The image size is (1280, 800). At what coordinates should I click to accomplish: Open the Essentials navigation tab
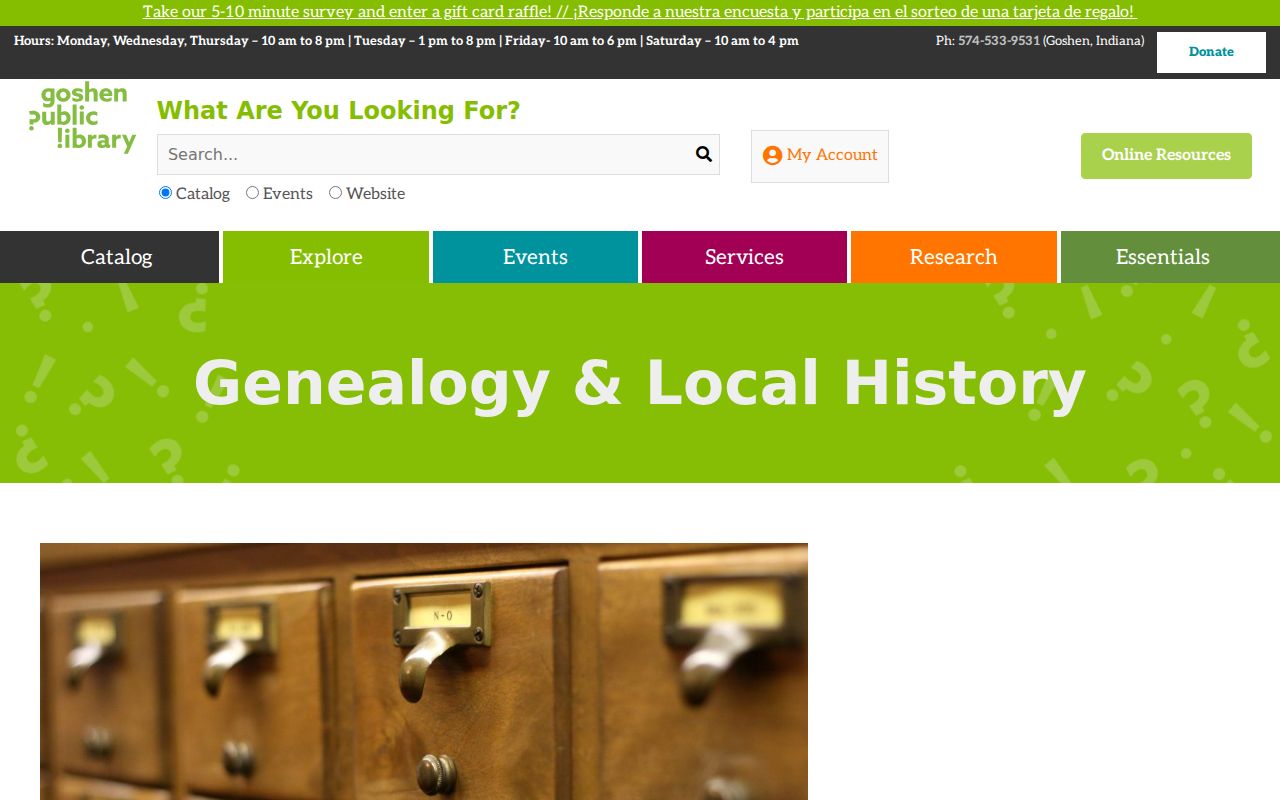pos(1170,257)
